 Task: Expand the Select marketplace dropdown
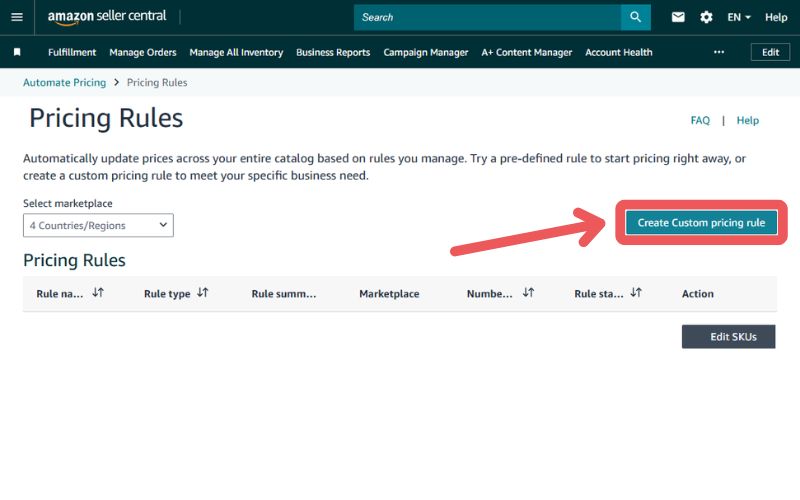[x=98, y=225]
